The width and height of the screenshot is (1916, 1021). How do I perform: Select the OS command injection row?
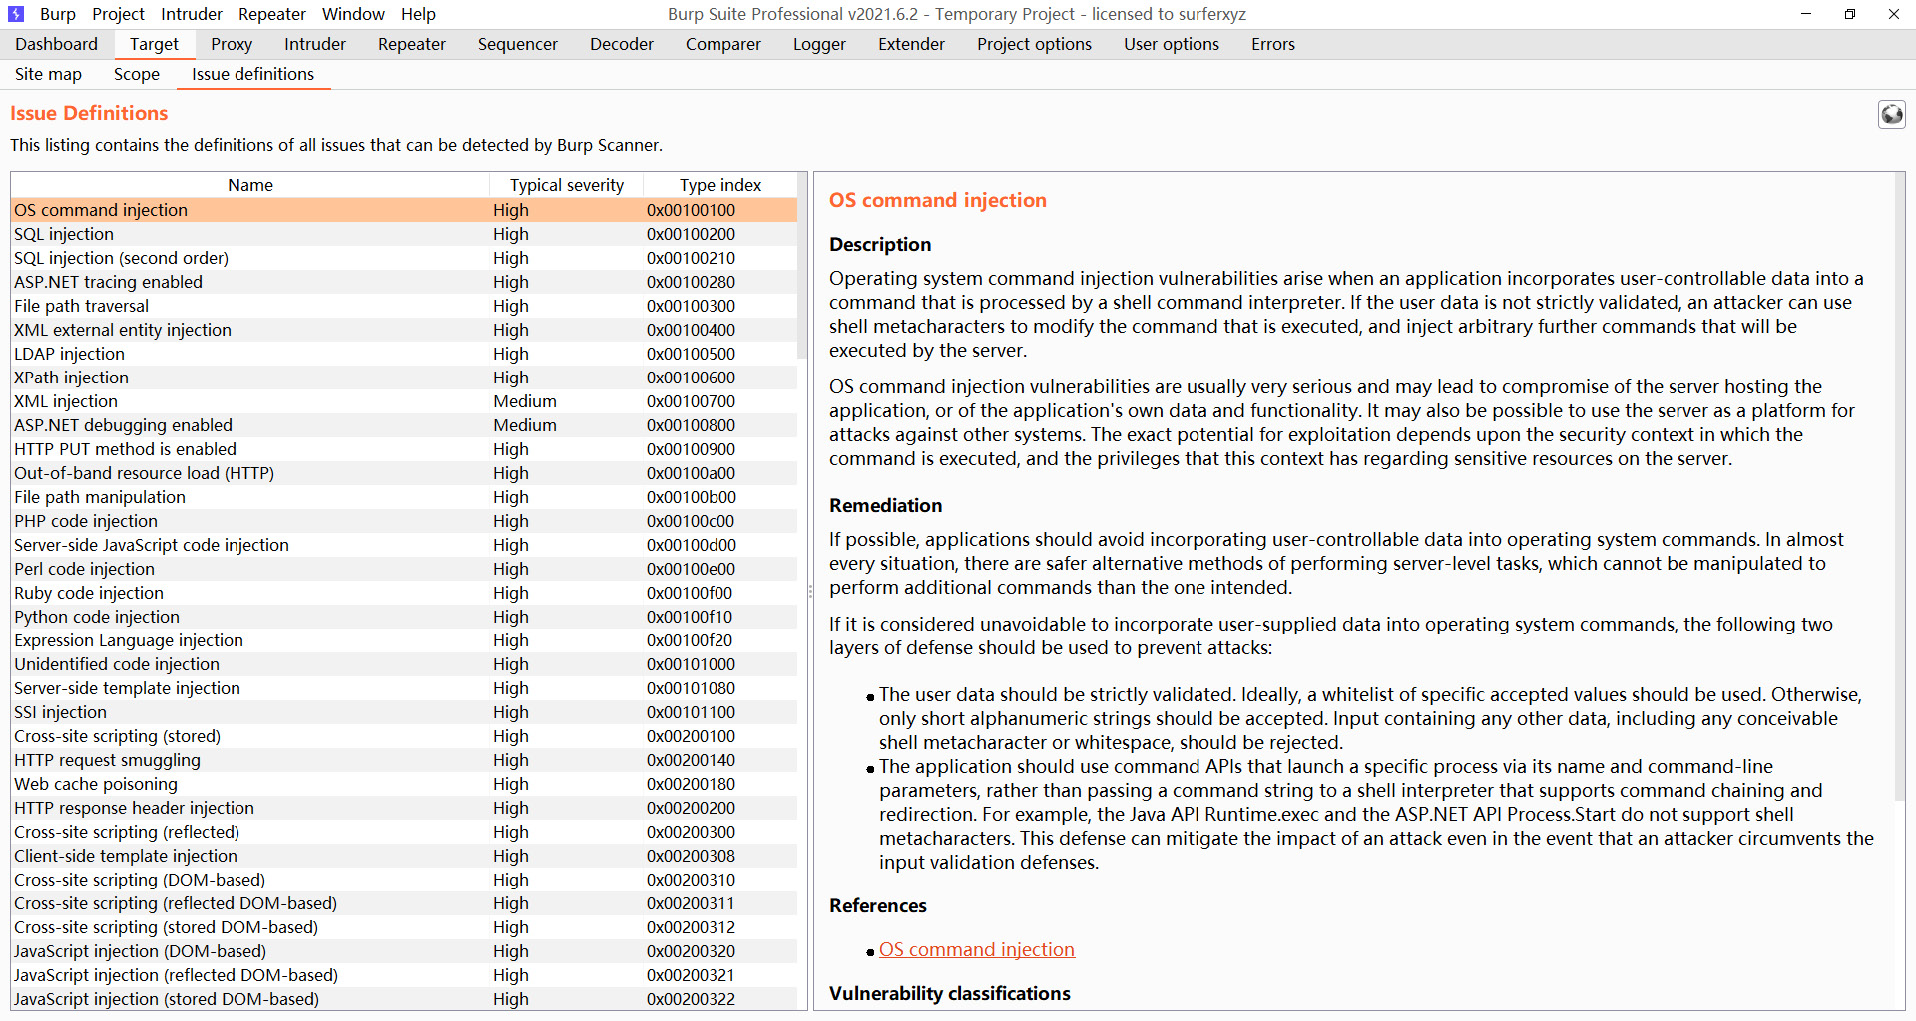[x=404, y=210]
